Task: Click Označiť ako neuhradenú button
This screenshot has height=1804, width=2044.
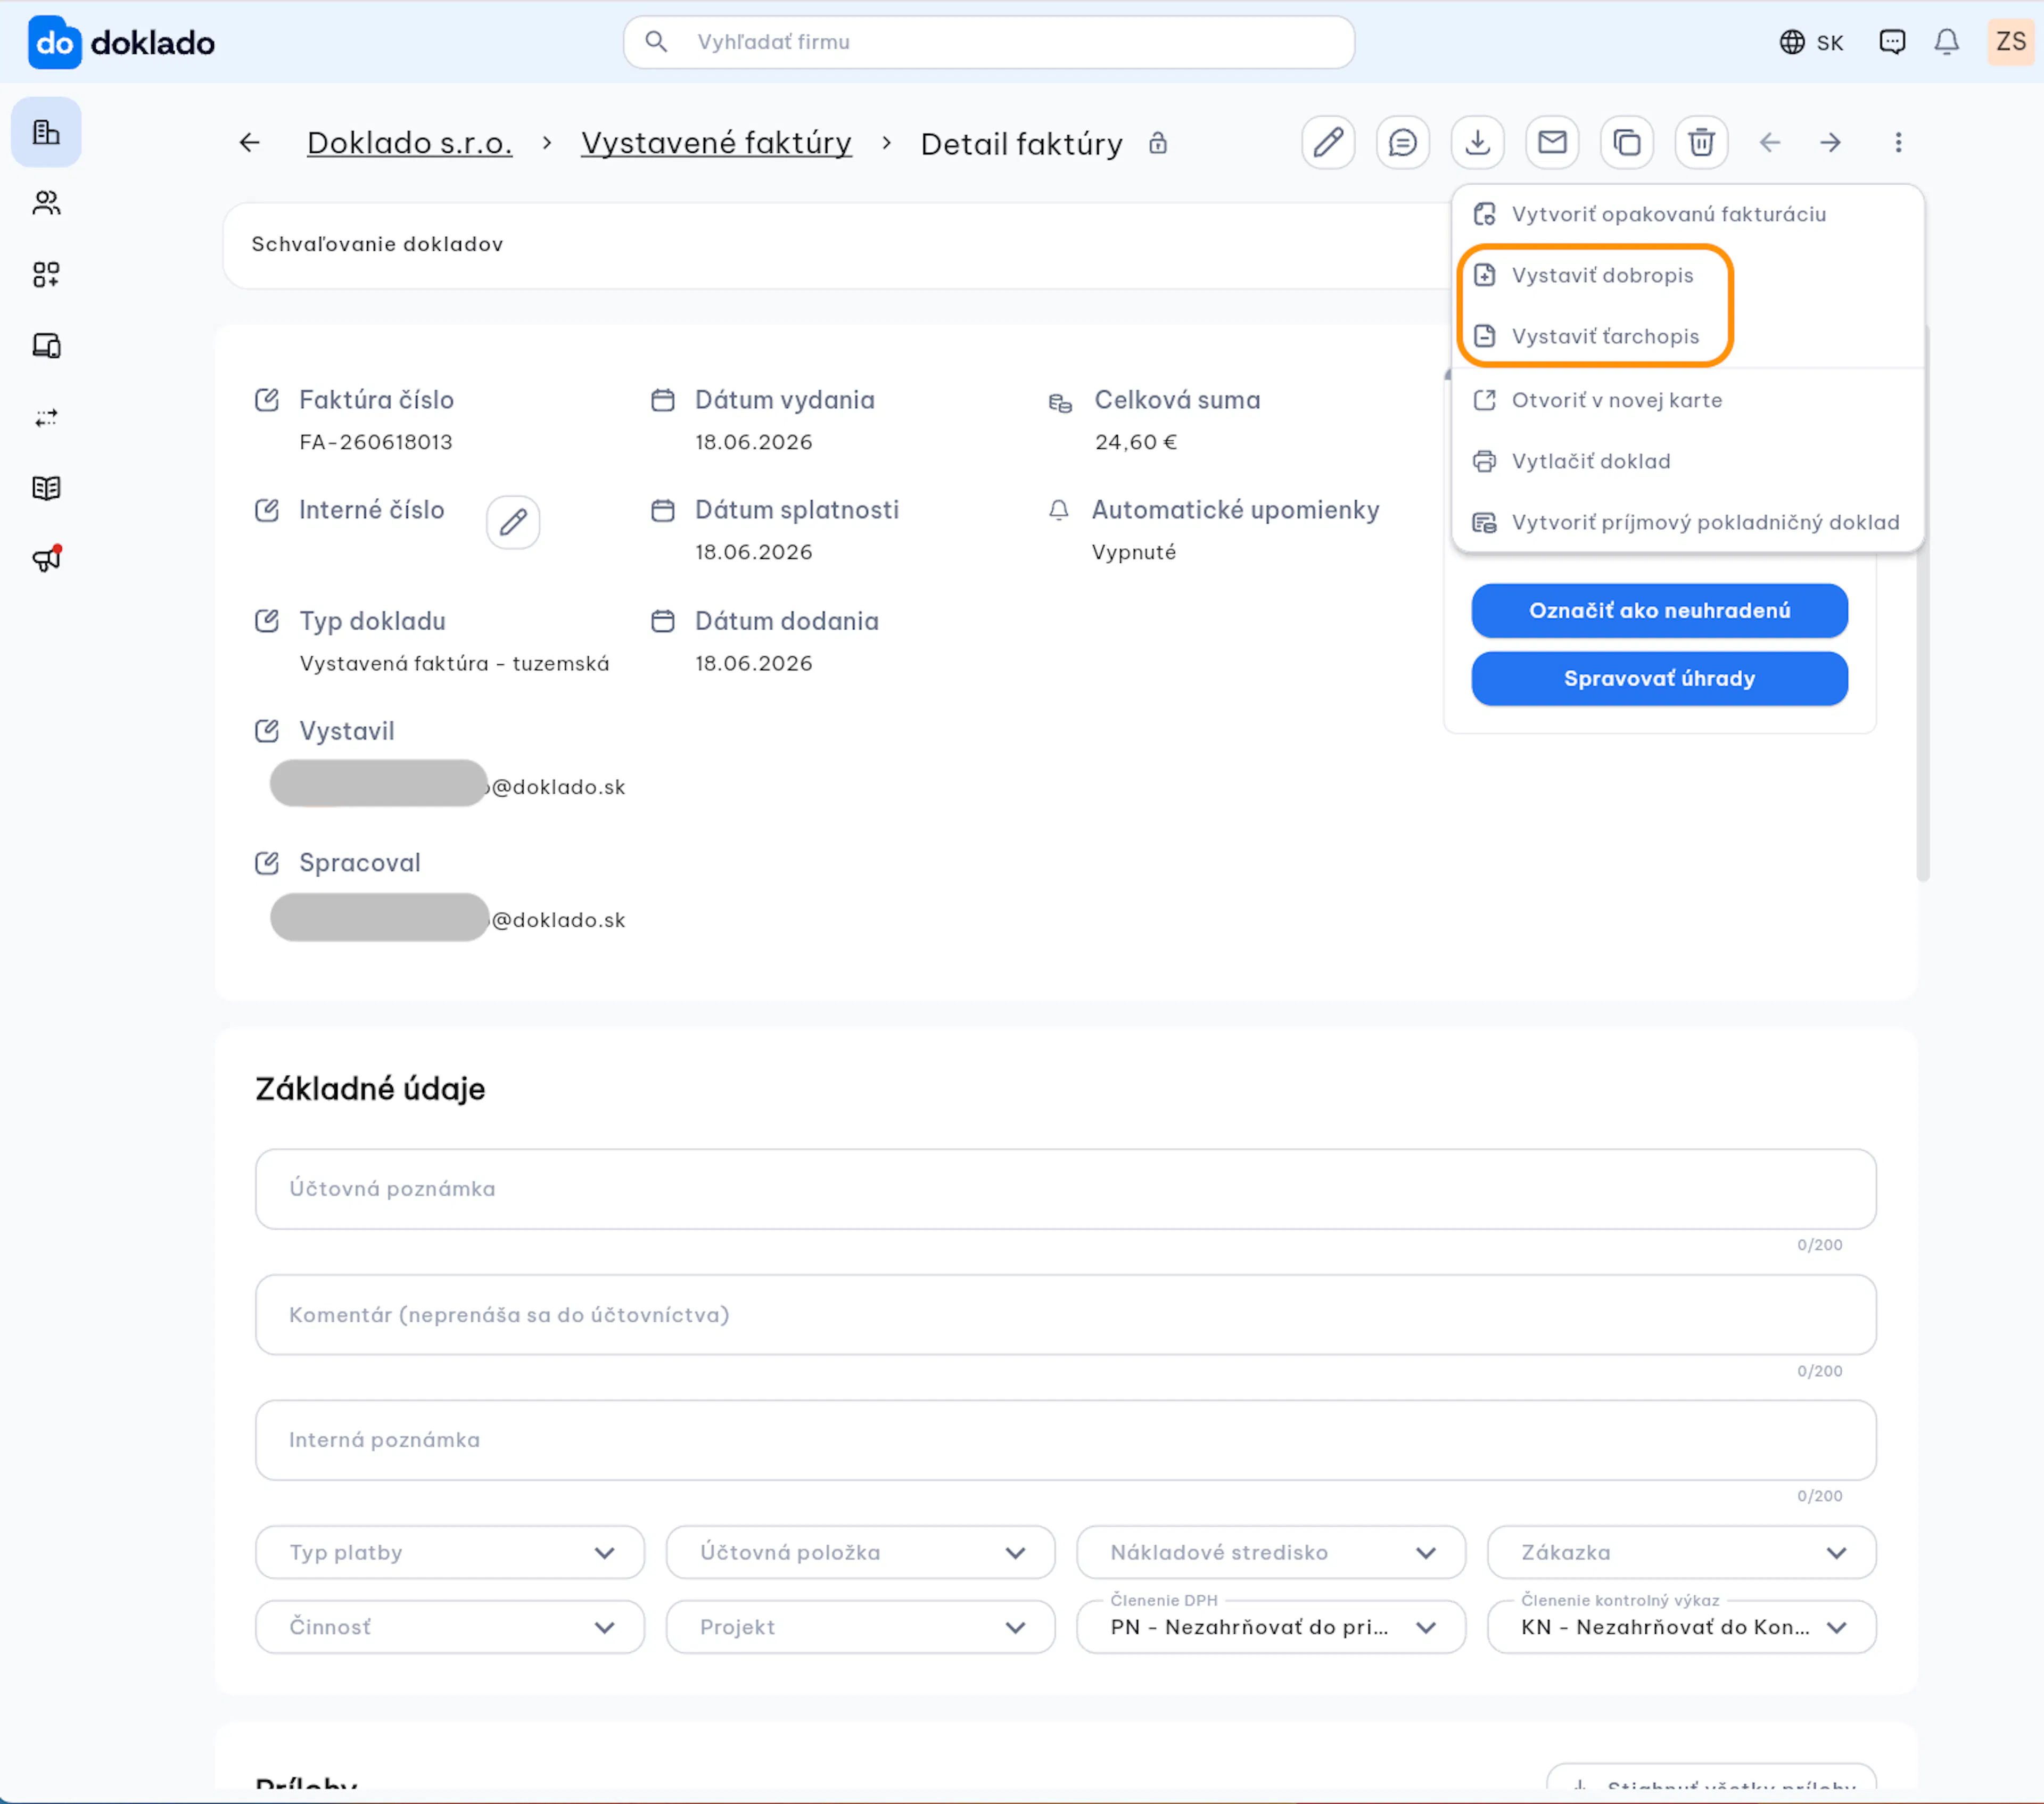Action: tap(1659, 610)
